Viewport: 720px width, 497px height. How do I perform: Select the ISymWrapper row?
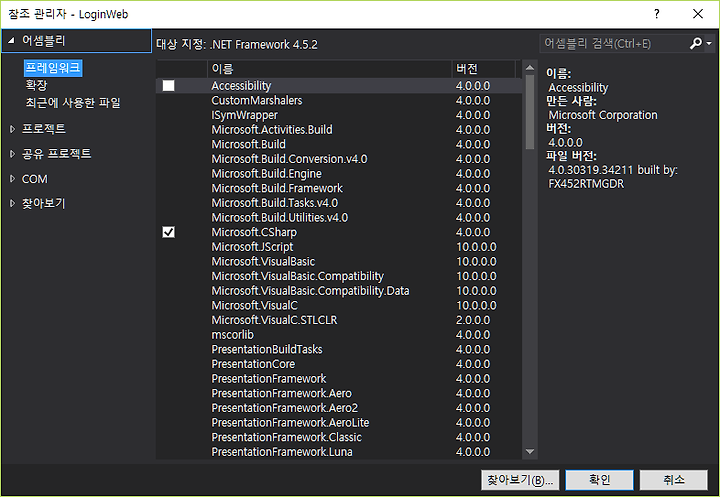339,115
